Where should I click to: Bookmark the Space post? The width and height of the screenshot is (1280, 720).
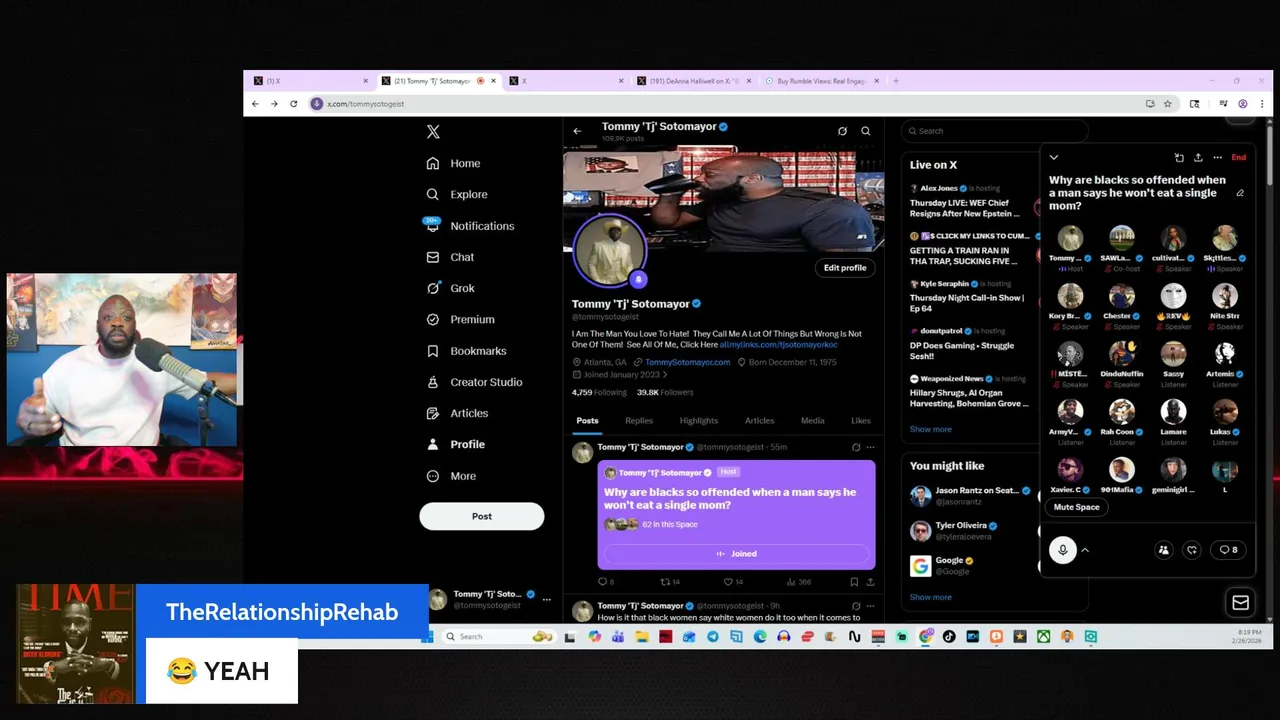tap(854, 581)
